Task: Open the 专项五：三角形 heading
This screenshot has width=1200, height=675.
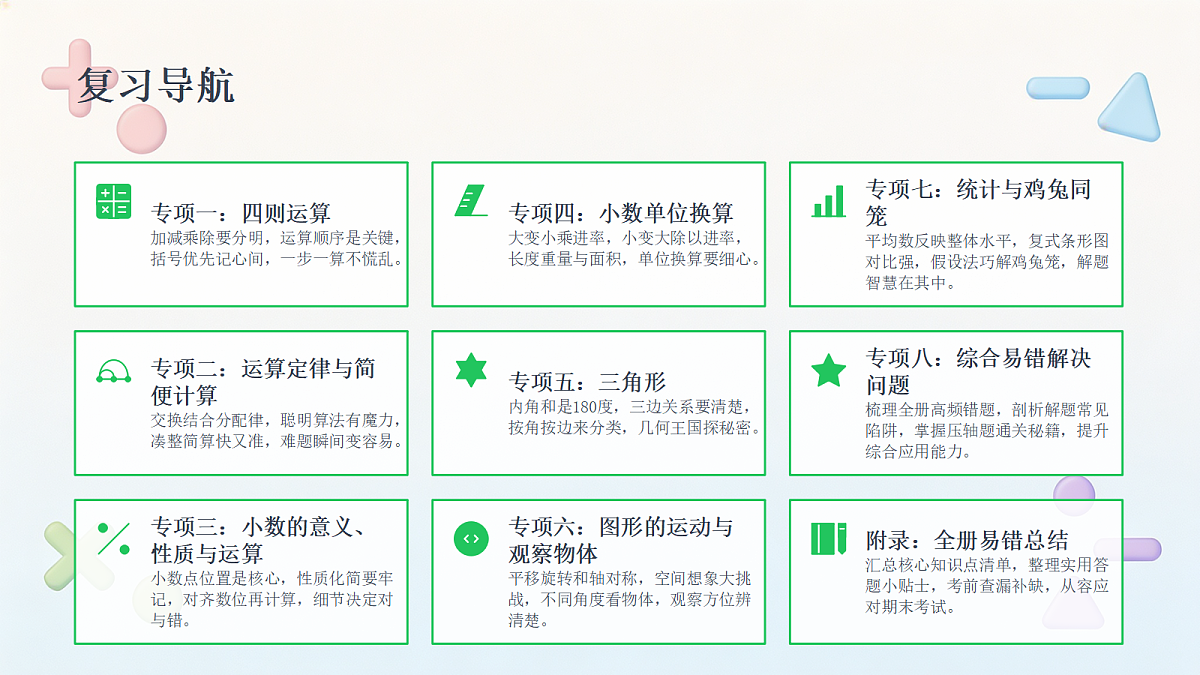Action: [587, 382]
